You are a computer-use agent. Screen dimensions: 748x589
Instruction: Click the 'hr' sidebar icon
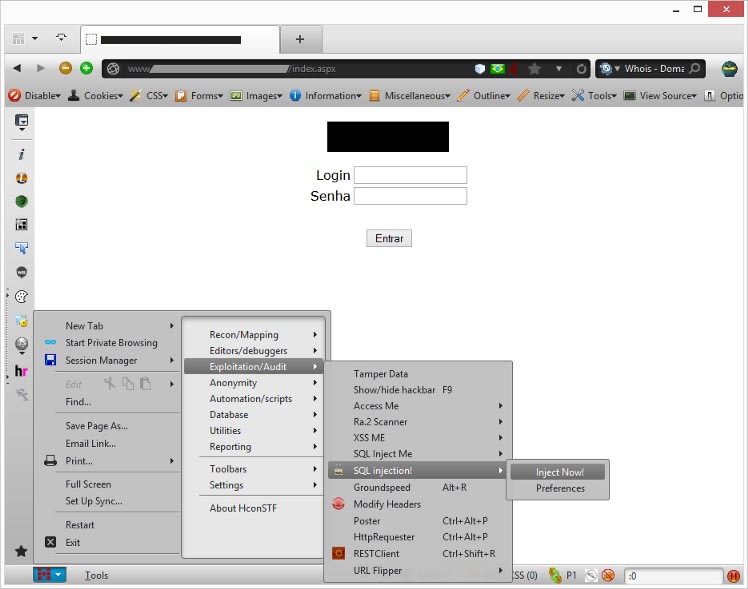21,371
